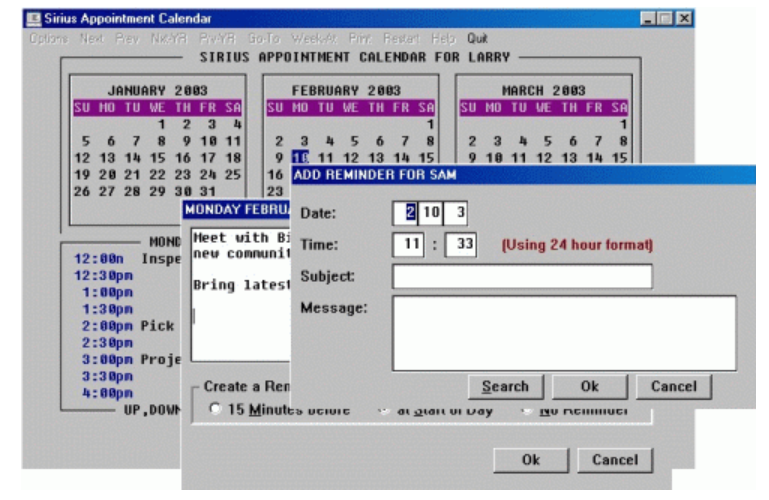This screenshot has height=500, width=769.
Task: Click inside the Message text area
Action: (x=564, y=333)
